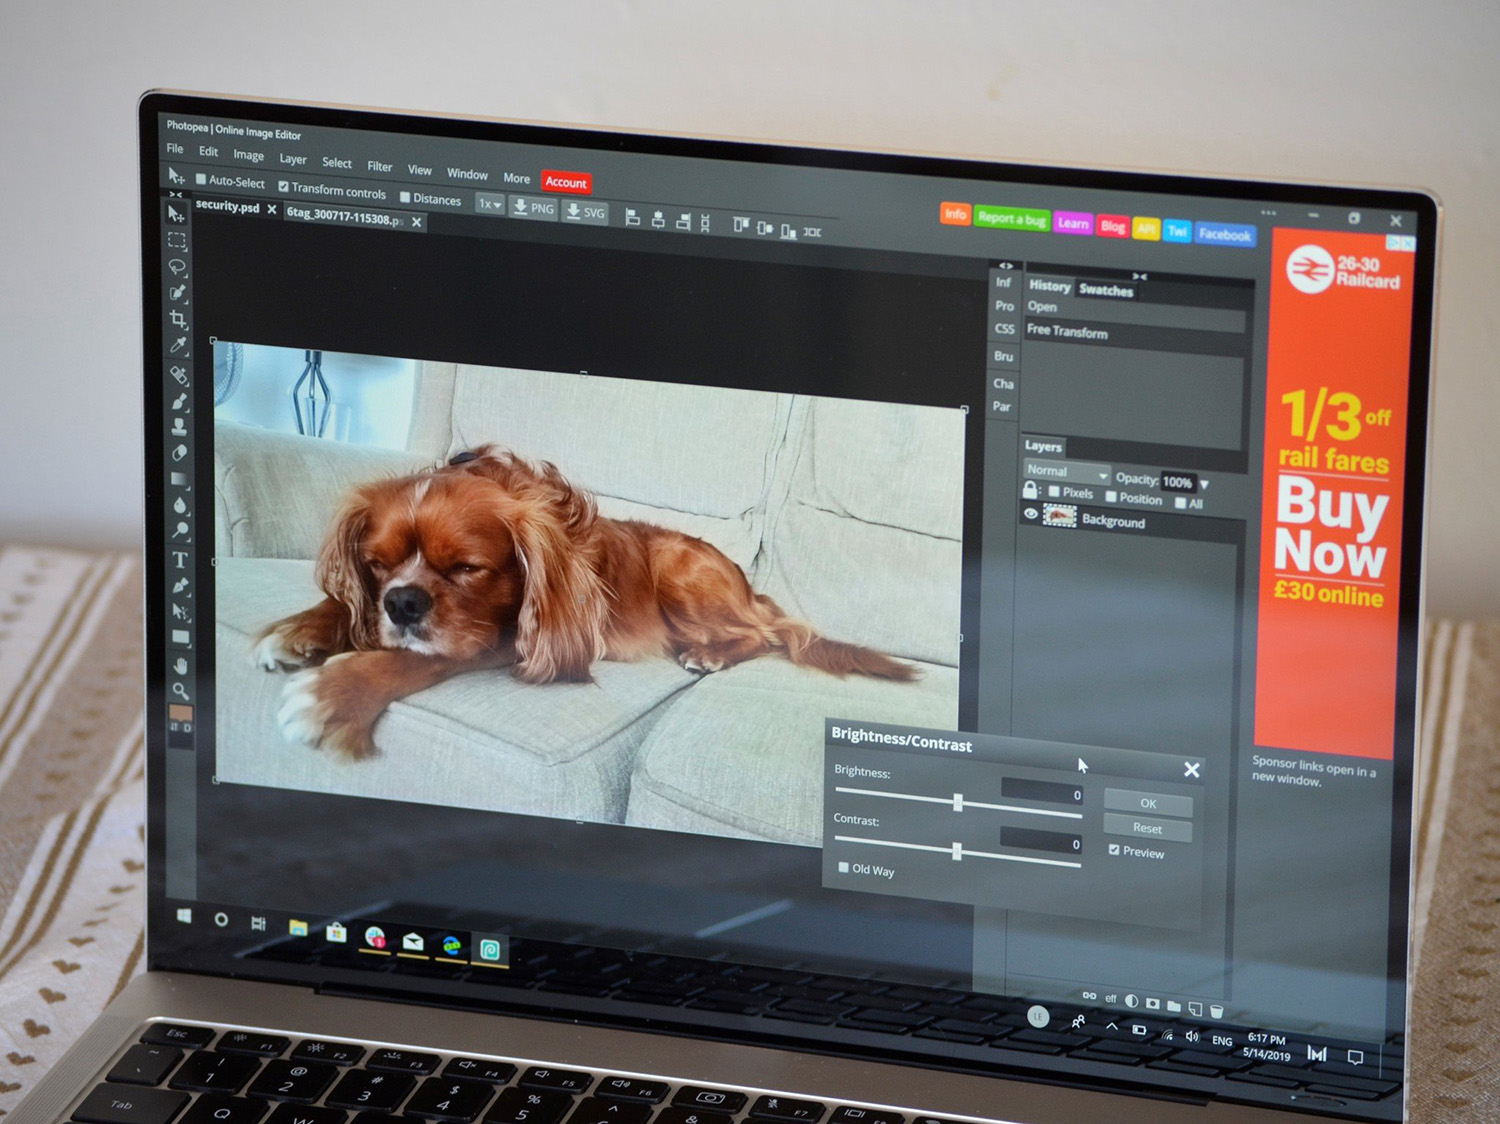
Task: Uncheck Preview in Brightness/Contrast dialog
Action: coord(1114,849)
